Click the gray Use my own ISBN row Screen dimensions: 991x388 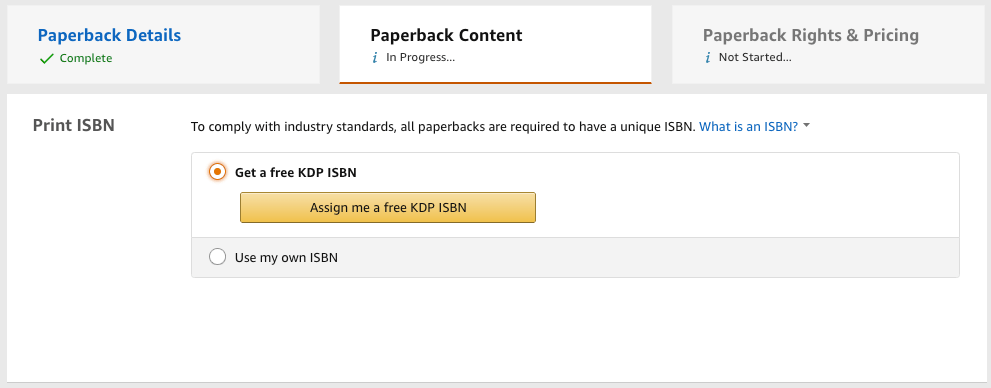pyautogui.click(x=575, y=257)
